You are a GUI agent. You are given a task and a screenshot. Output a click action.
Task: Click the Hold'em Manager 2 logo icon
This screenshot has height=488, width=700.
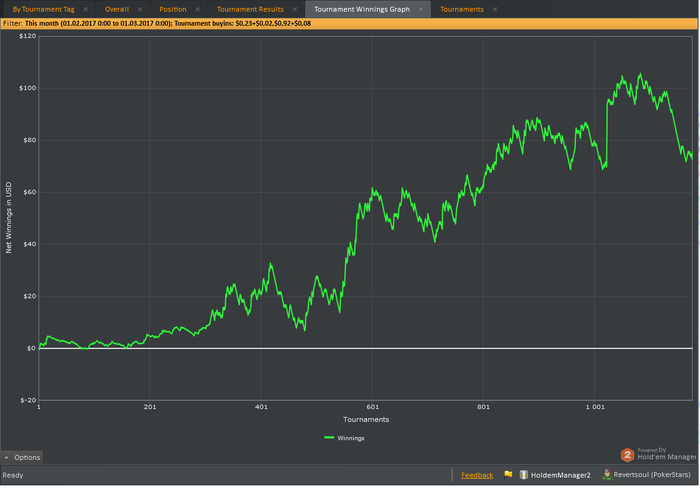click(x=627, y=455)
